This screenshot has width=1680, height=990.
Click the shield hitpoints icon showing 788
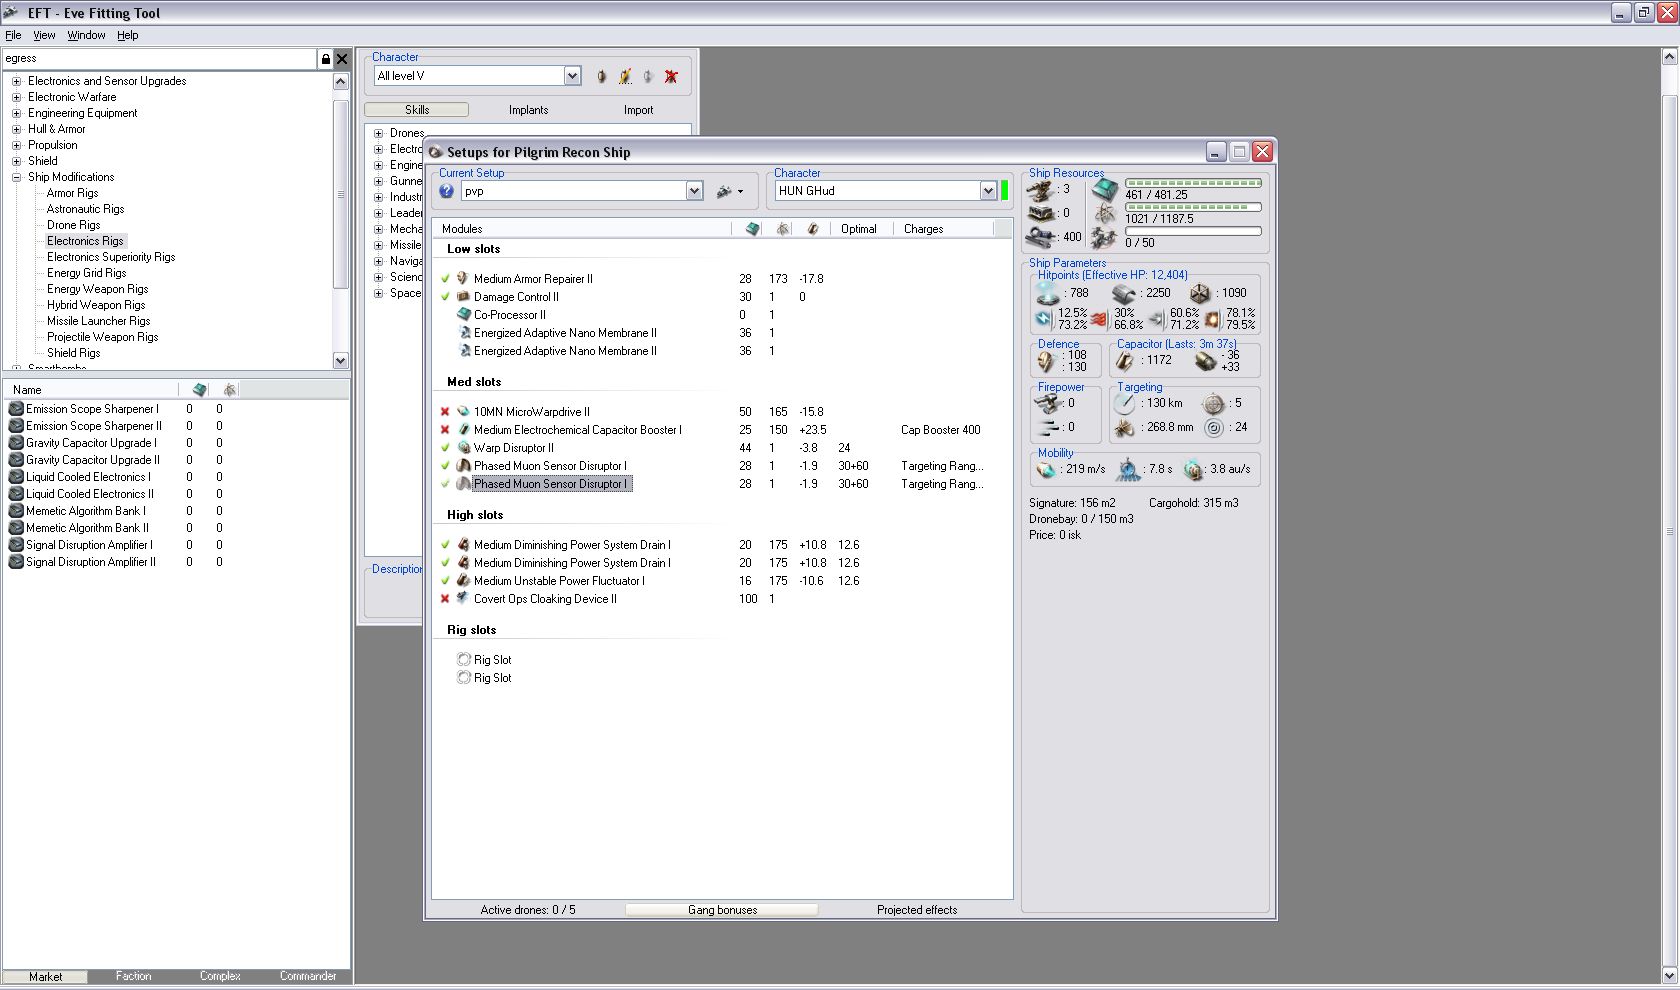1047,293
